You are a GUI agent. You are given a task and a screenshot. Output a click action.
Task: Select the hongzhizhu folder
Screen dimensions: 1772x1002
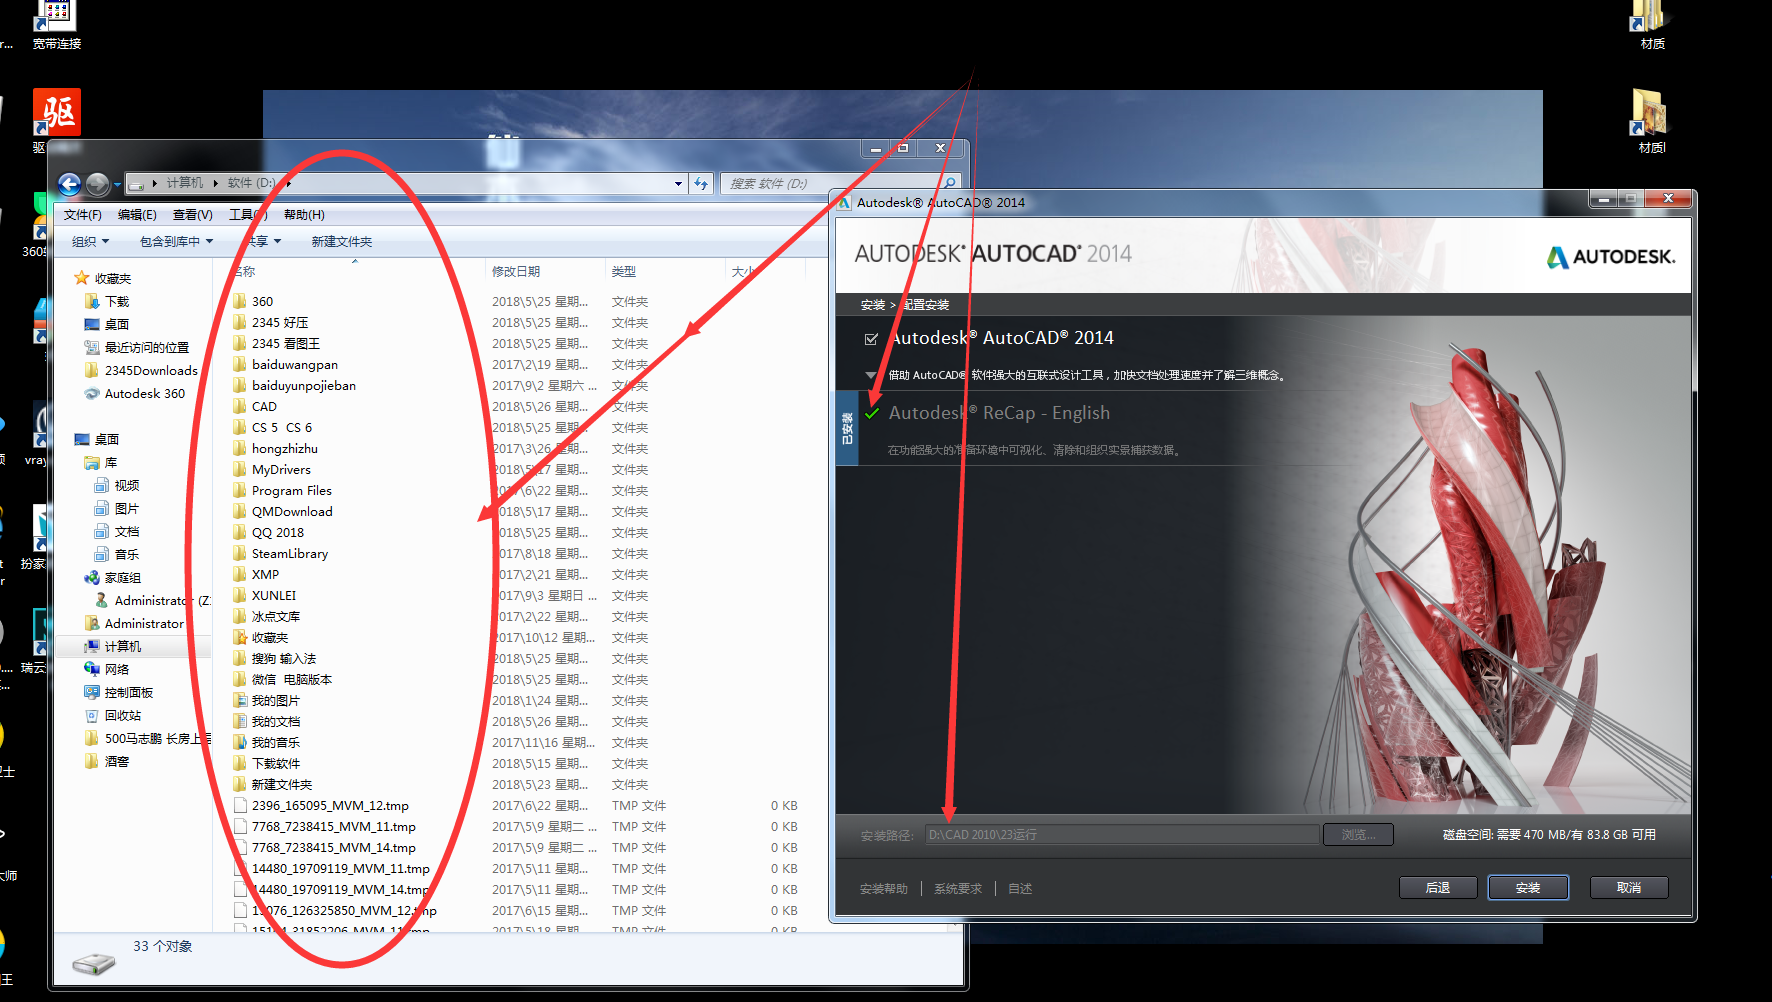[x=284, y=448]
